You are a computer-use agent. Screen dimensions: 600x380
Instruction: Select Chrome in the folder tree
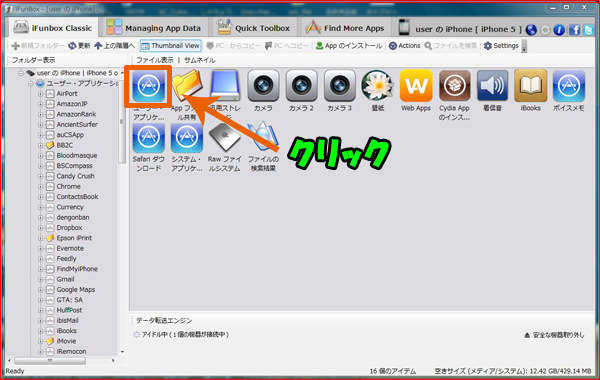(x=68, y=187)
